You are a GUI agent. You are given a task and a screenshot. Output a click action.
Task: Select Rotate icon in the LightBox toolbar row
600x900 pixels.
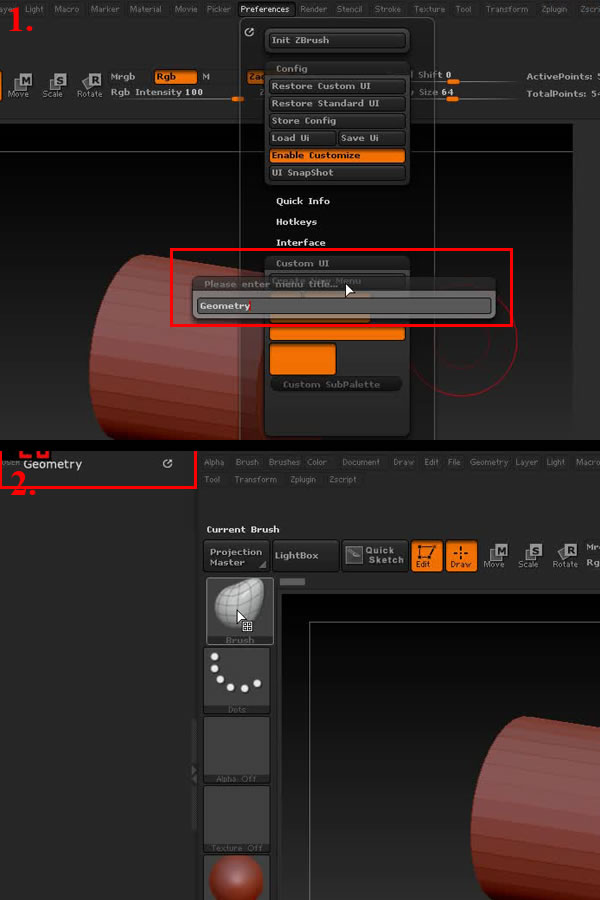[x=565, y=556]
